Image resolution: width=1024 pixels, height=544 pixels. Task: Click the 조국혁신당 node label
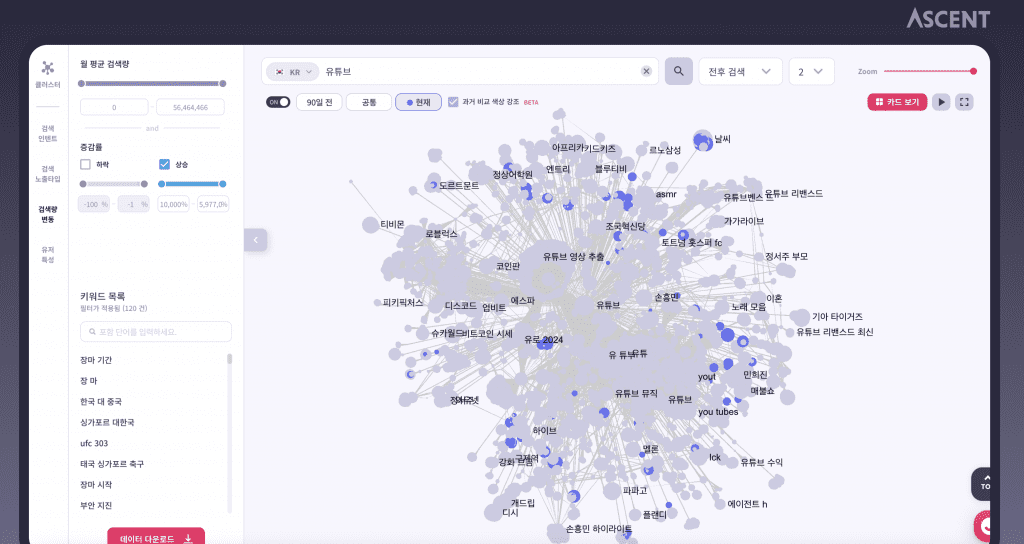point(625,226)
